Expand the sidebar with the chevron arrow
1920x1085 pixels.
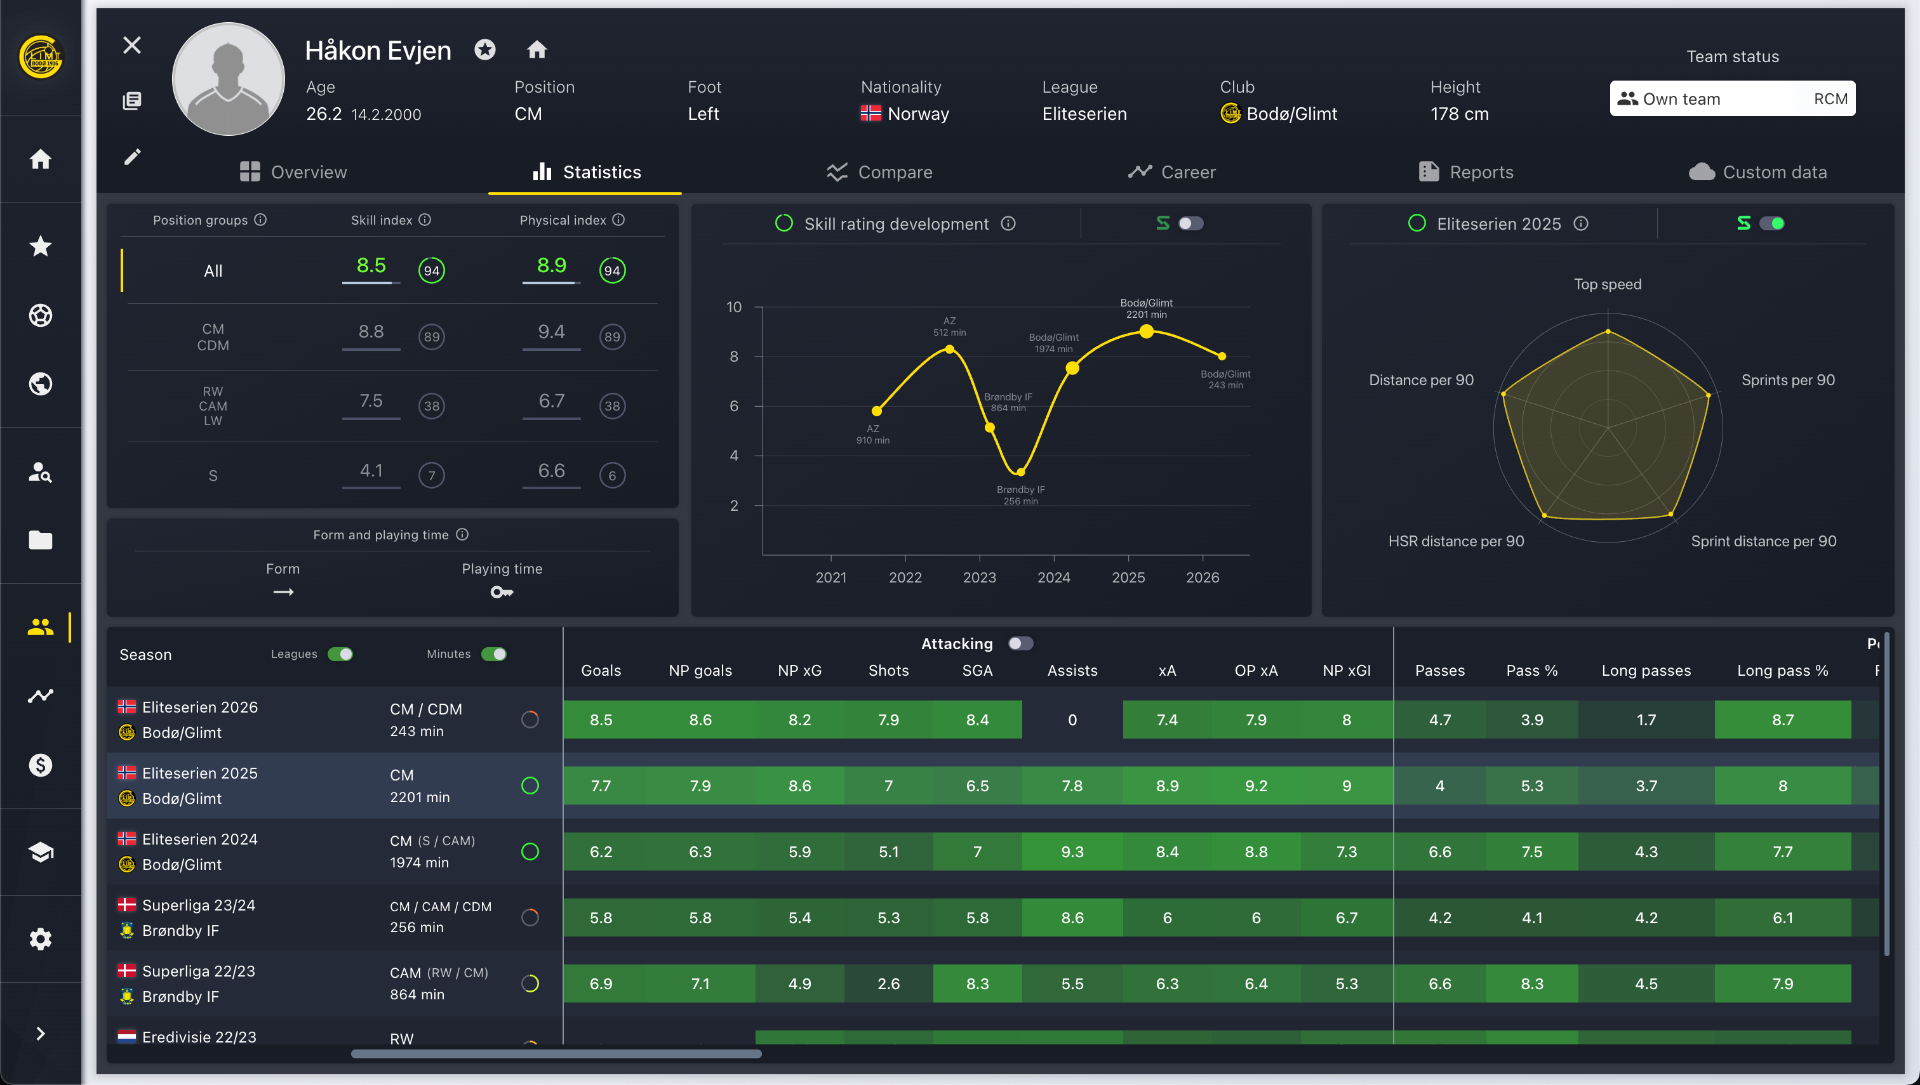[x=40, y=1034]
